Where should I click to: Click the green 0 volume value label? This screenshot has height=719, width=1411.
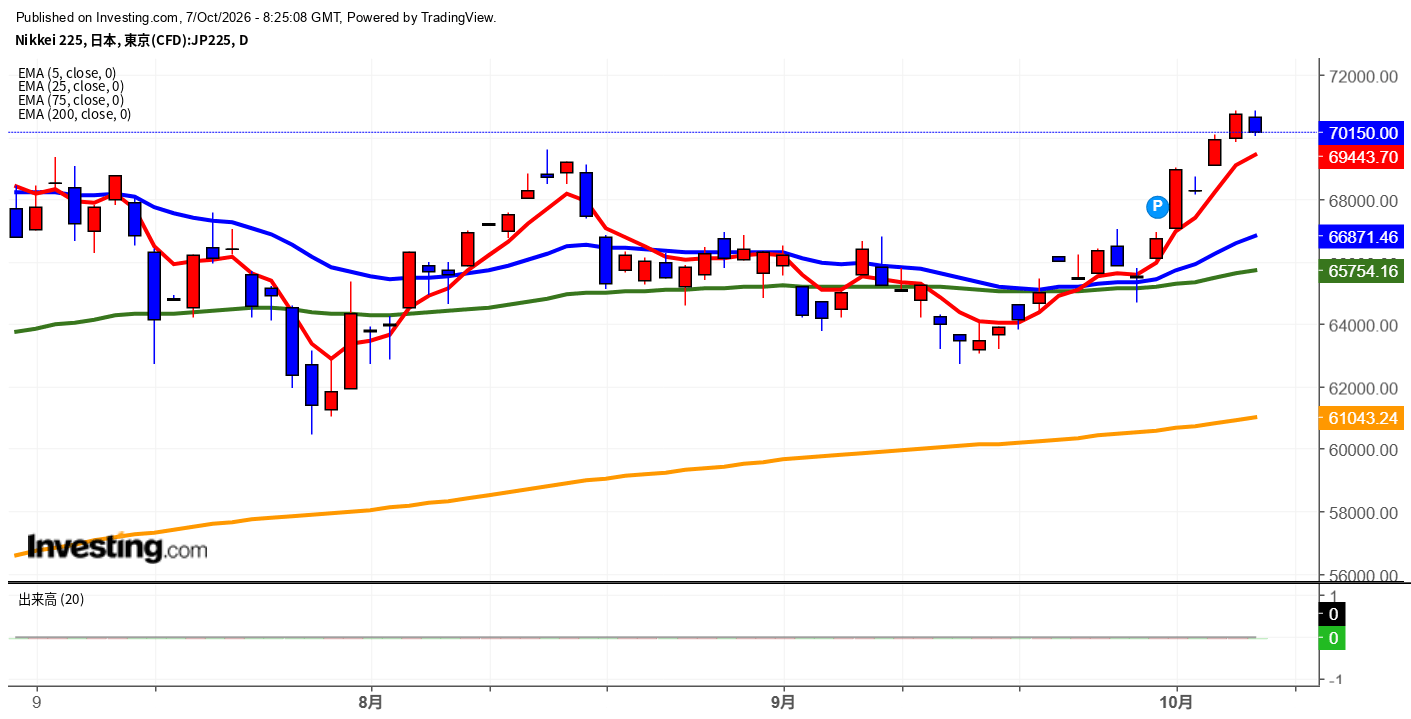click(1333, 638)
